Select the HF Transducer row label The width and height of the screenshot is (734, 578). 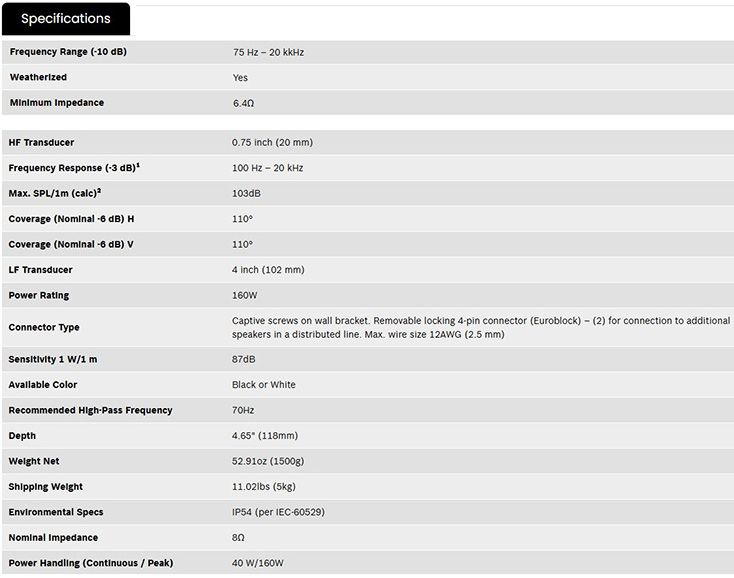point(41,143)
